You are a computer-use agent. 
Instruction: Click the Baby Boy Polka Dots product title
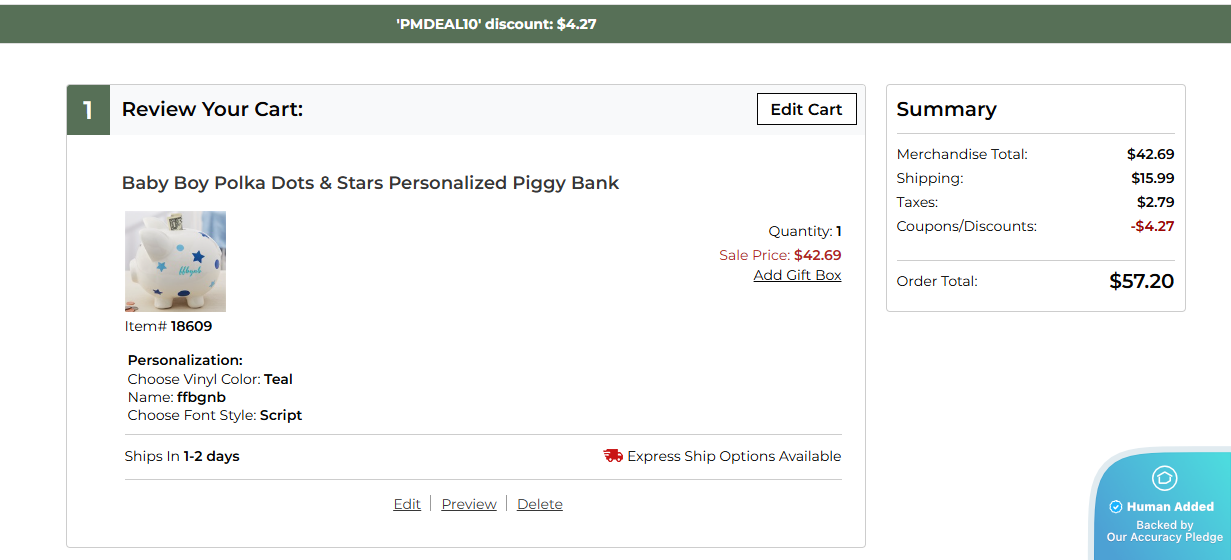pos(370,183)
